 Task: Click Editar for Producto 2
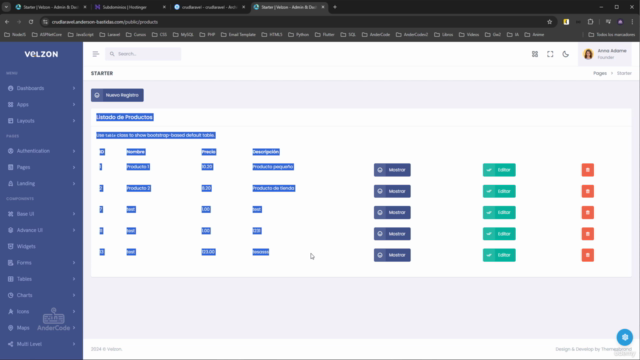click(x=499, y=191)
